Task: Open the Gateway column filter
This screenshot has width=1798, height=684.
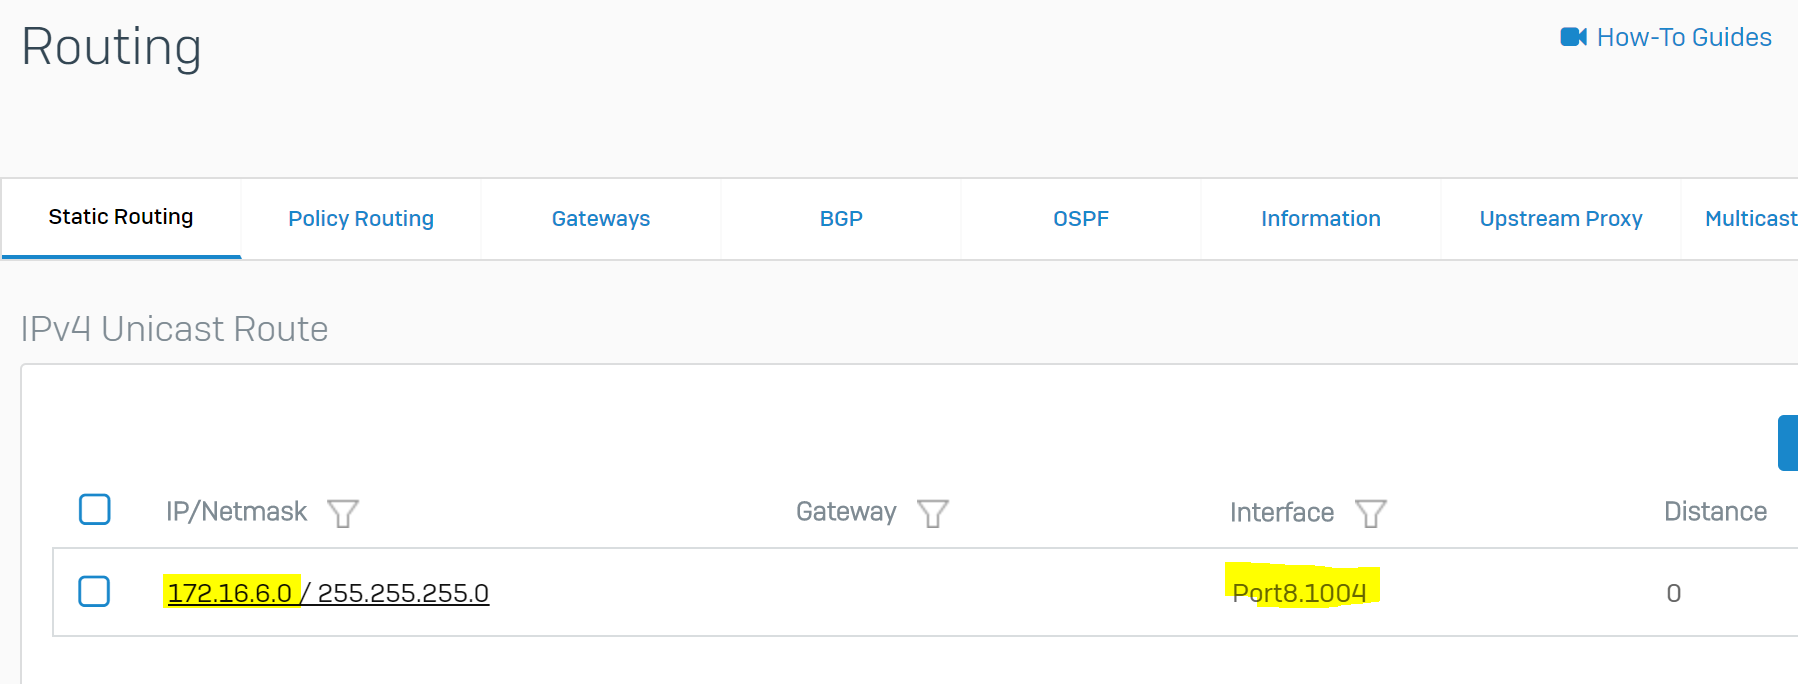Action: [933, 513]
